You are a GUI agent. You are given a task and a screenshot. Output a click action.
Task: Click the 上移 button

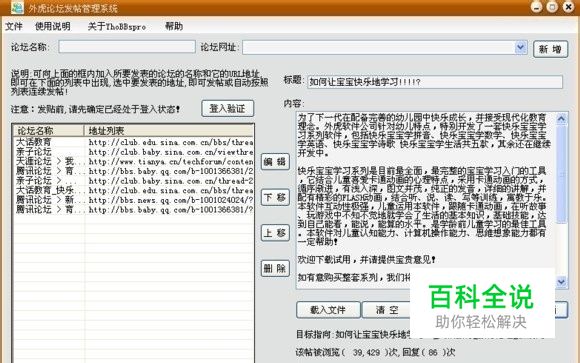[x=275, y=233]
